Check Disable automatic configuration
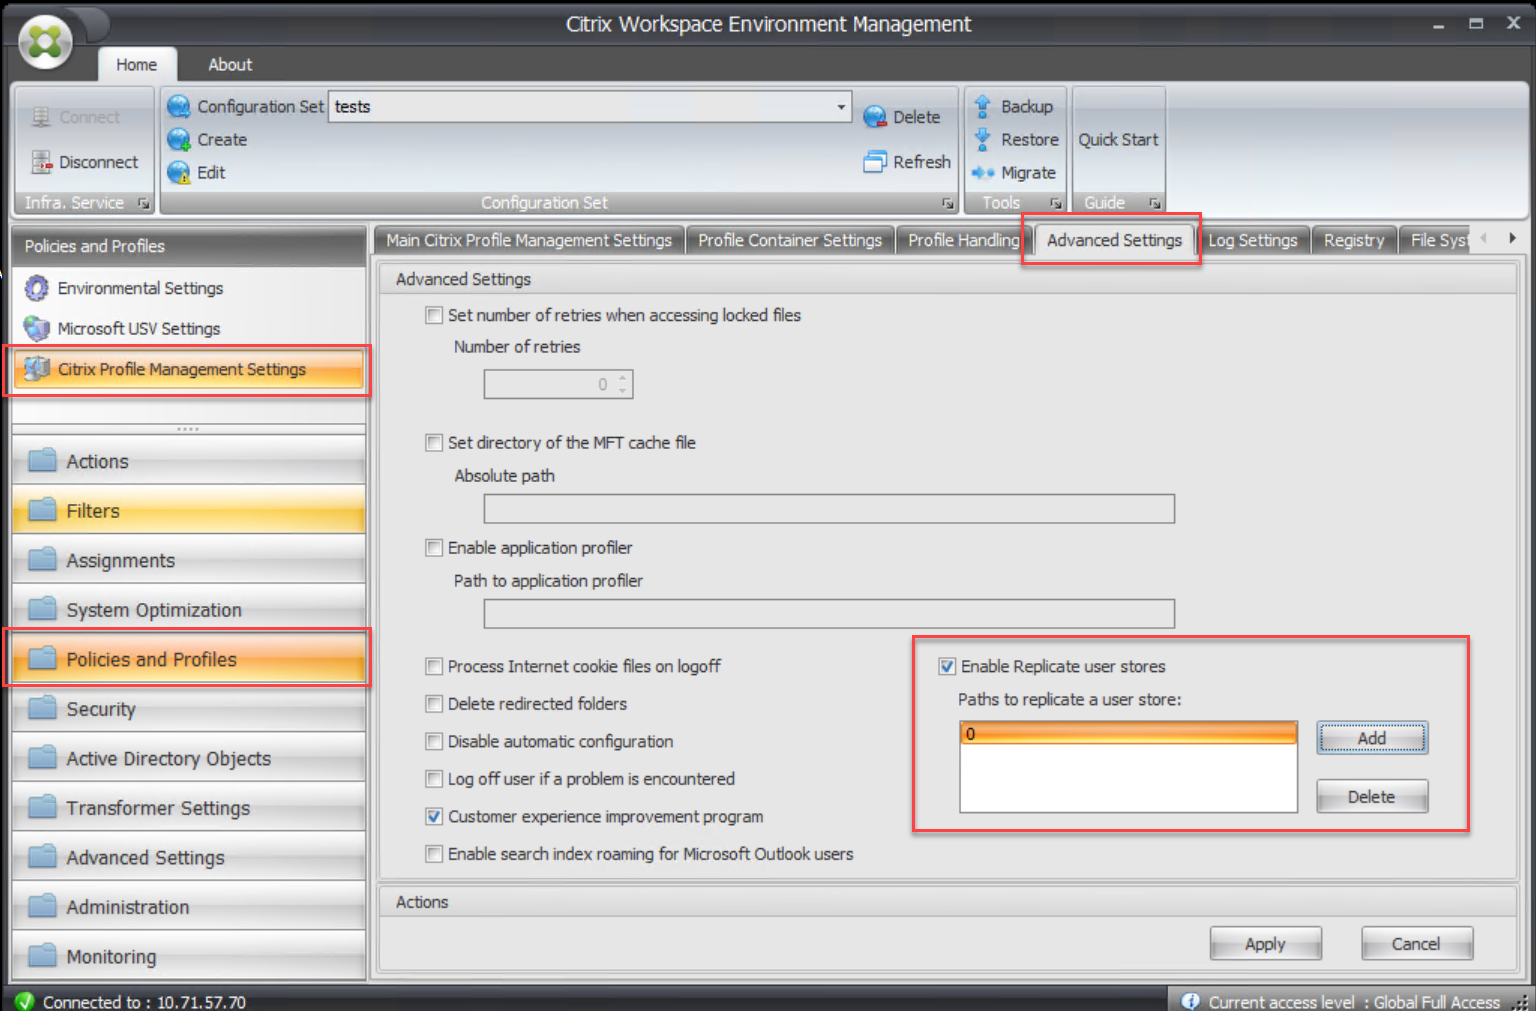1536x1011 pixels. pyautogui.click(x=434, y=741)
